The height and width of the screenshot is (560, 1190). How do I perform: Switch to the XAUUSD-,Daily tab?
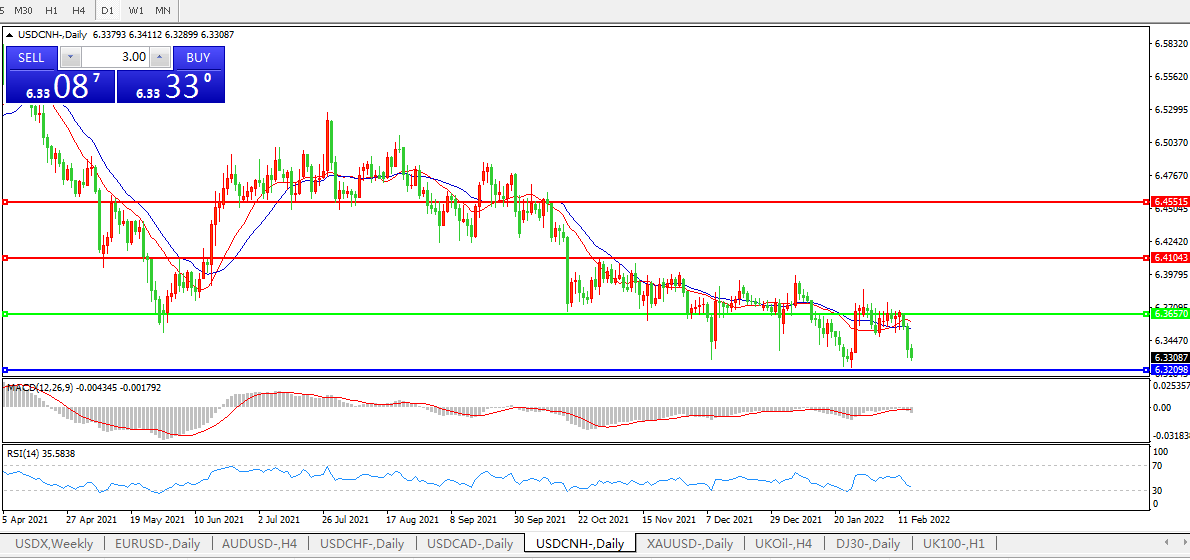pyautogui.click(x=689, y=544)
